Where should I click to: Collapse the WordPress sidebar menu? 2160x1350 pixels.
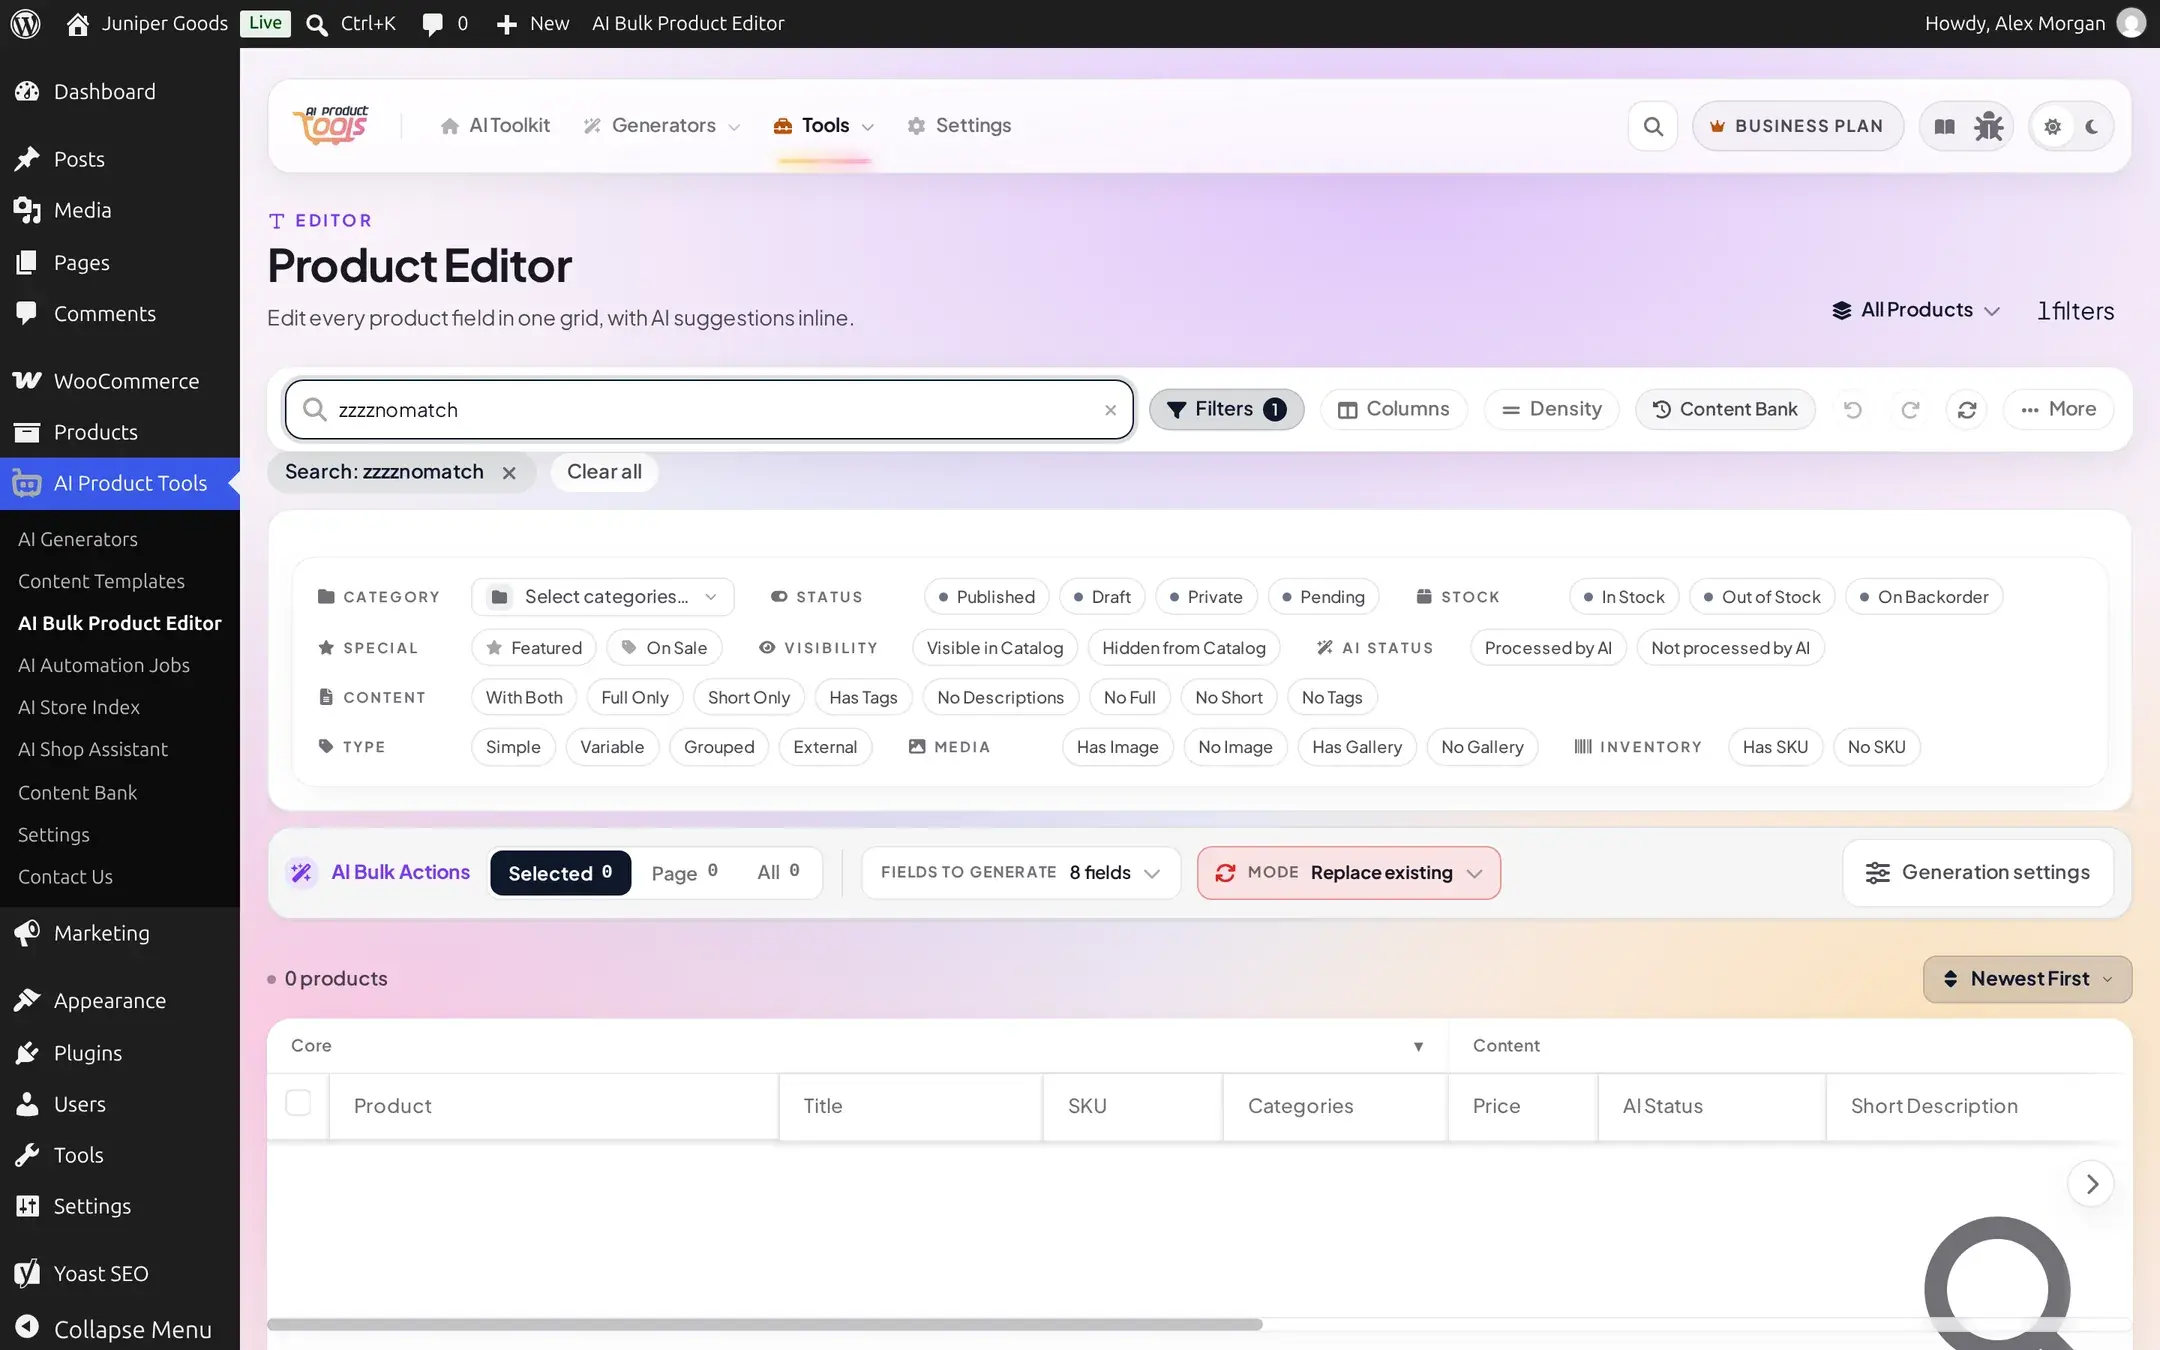coord(120,1329)
